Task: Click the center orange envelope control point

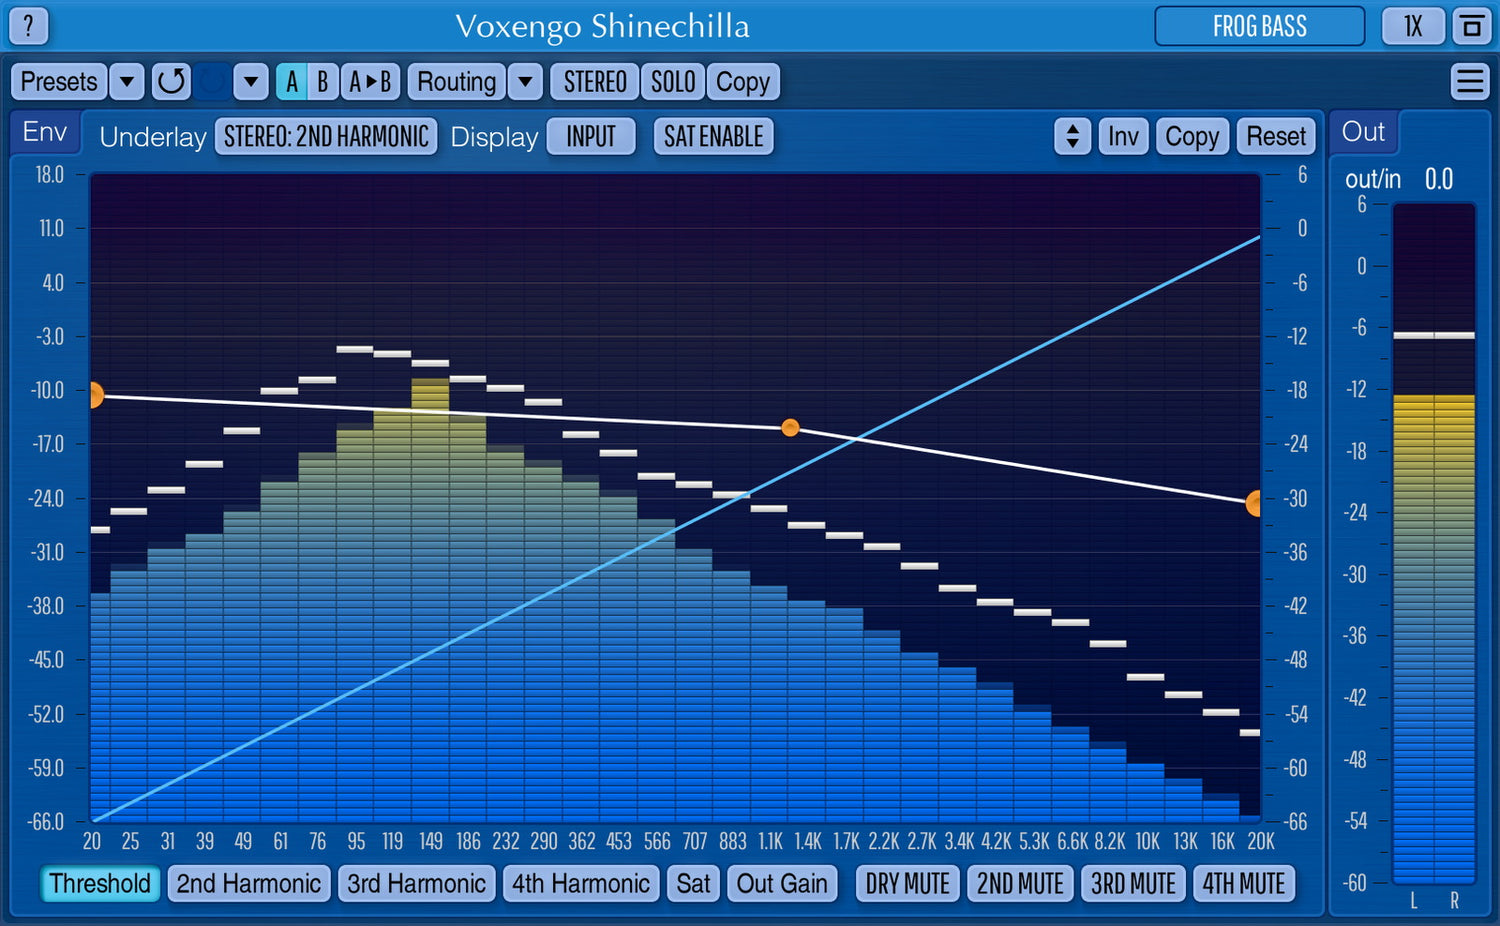Action: click(790, 428)
